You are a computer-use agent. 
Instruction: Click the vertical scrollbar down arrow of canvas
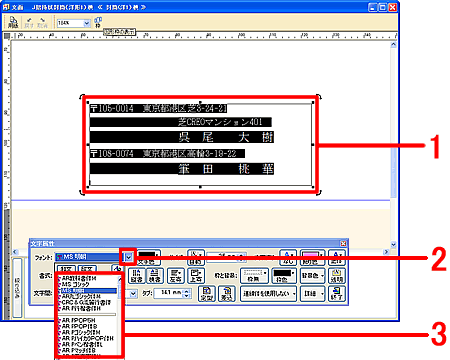pos(394,244)
